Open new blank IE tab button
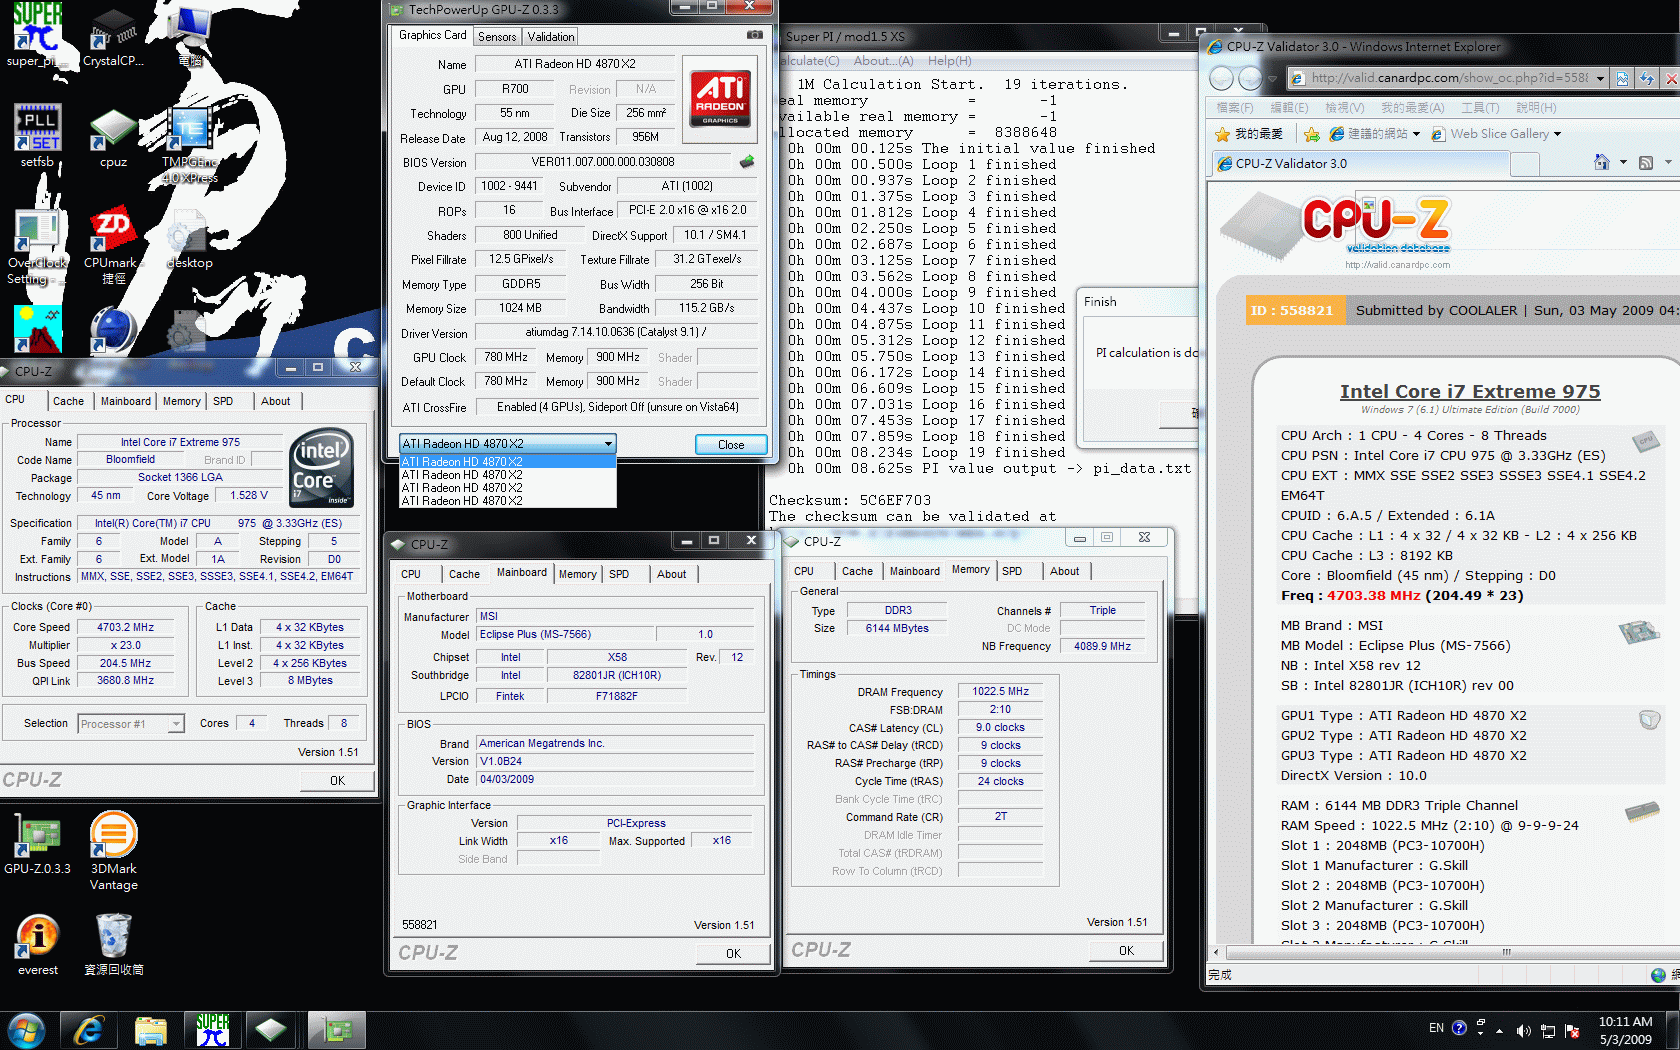 [x=1525, y=164]
